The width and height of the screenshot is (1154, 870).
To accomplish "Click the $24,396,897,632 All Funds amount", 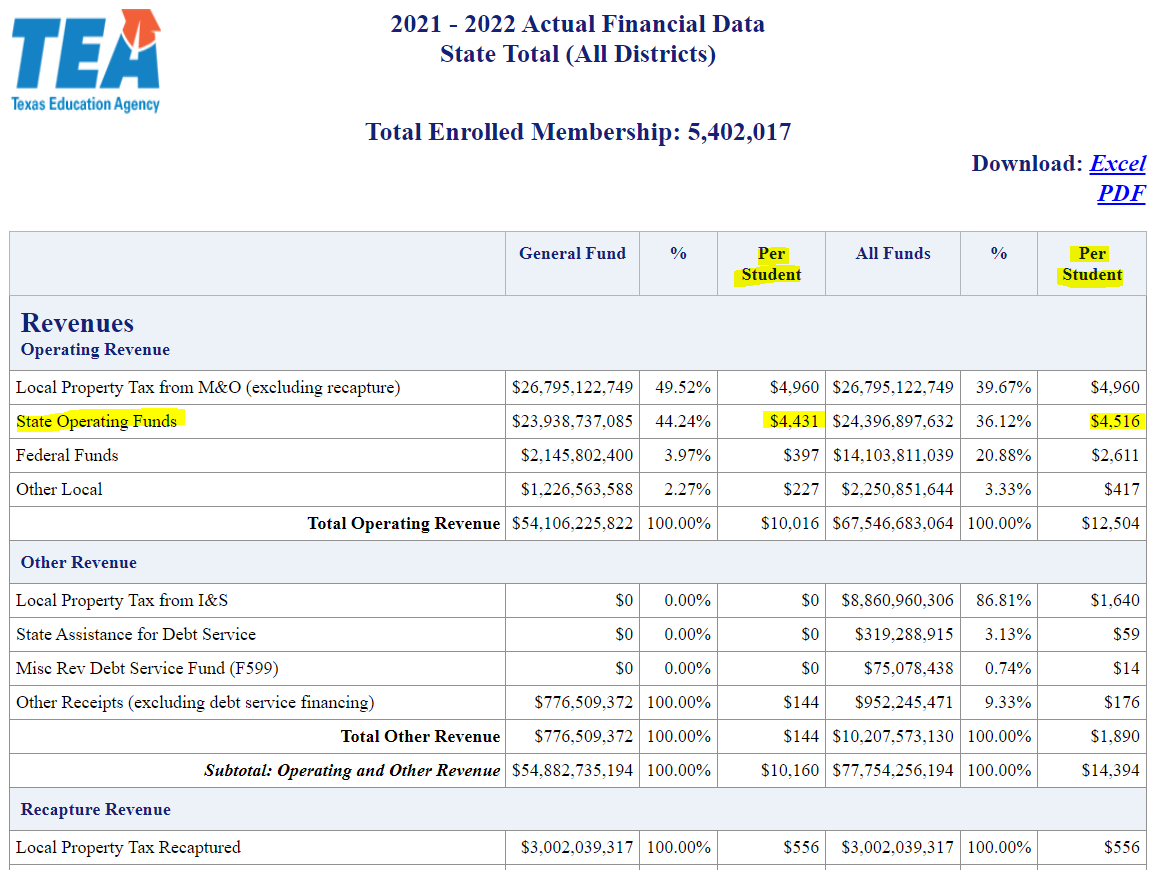I will [893, 421].
